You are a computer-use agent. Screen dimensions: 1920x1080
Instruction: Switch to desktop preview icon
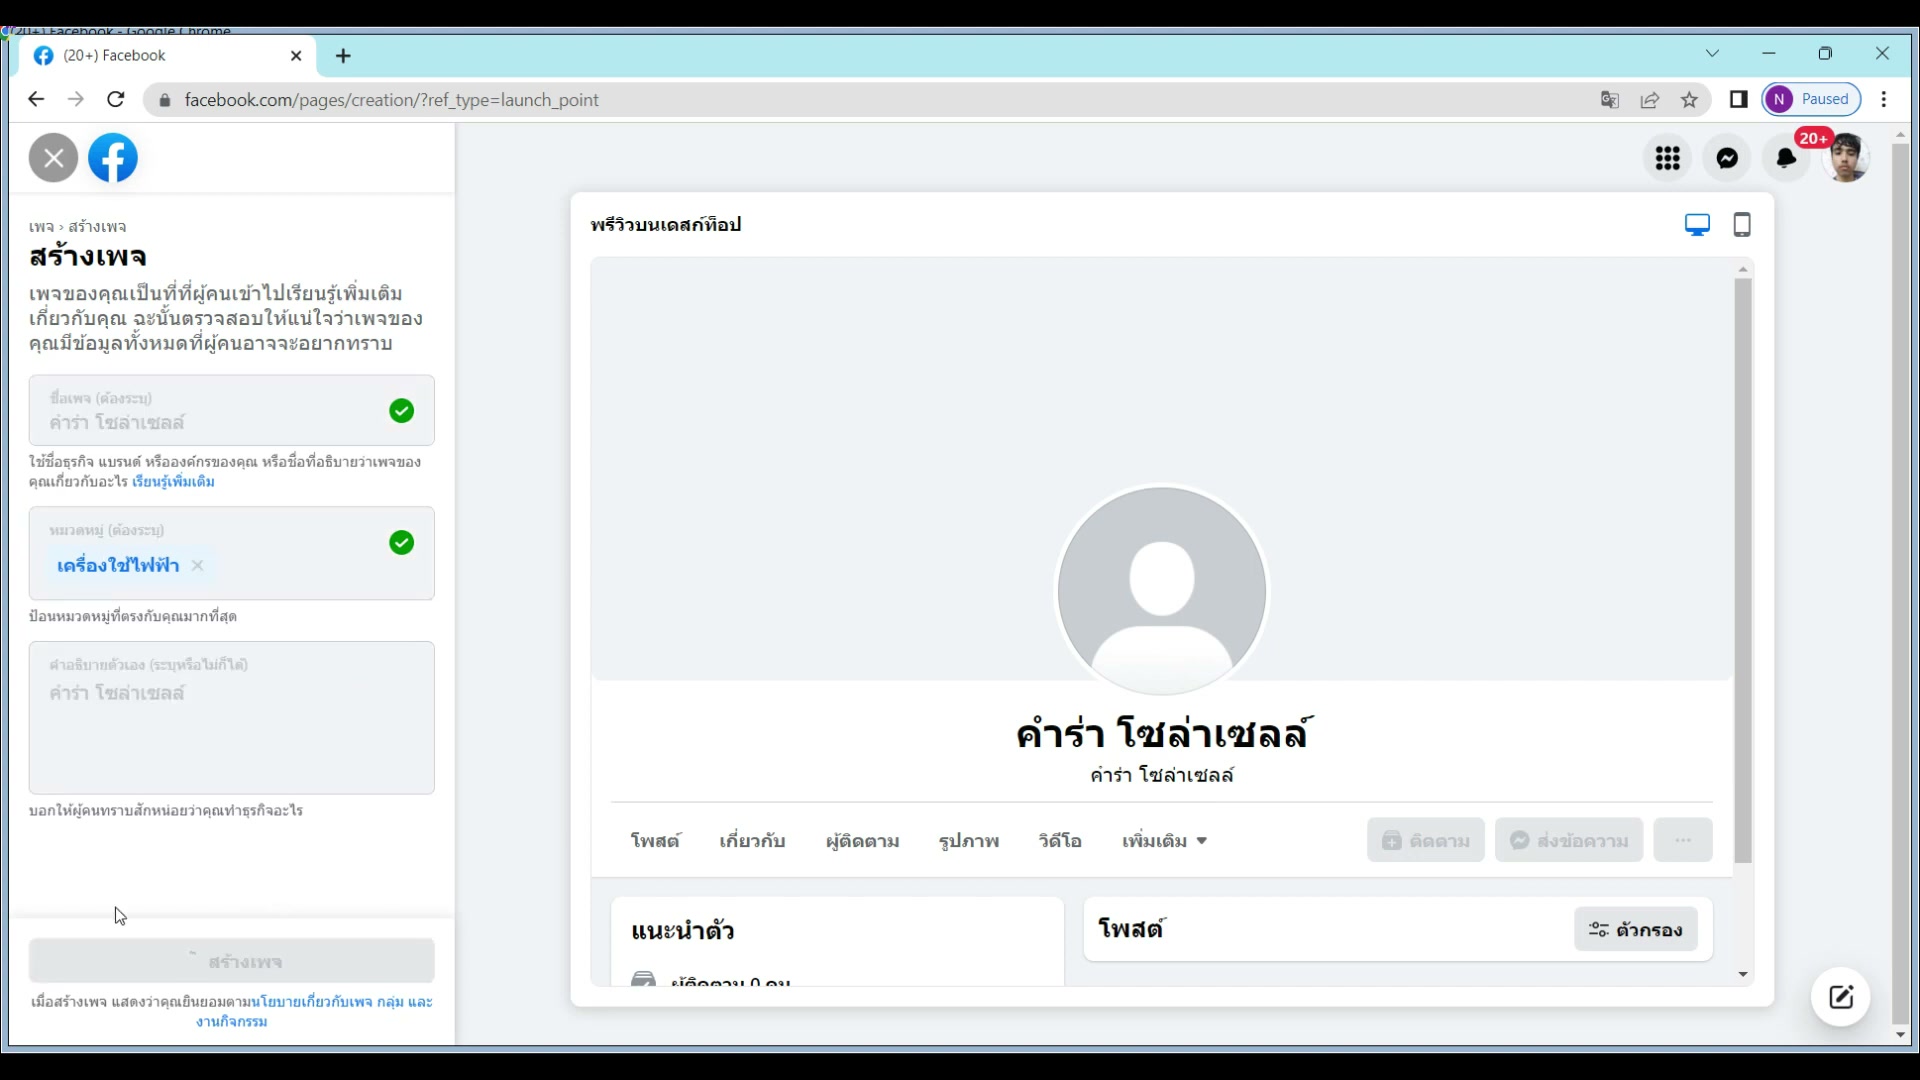pos(1697,225)
